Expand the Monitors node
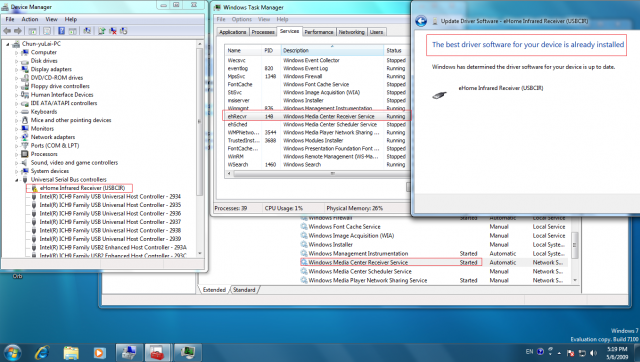640x362 pixels. coord(17,129)
